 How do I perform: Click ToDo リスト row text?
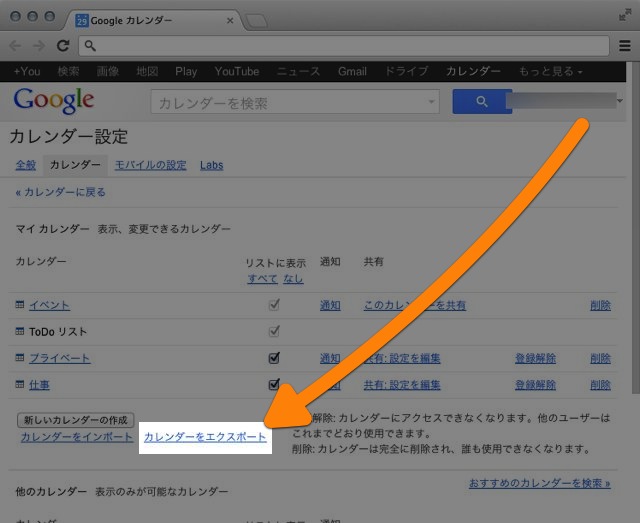(58, 332)
